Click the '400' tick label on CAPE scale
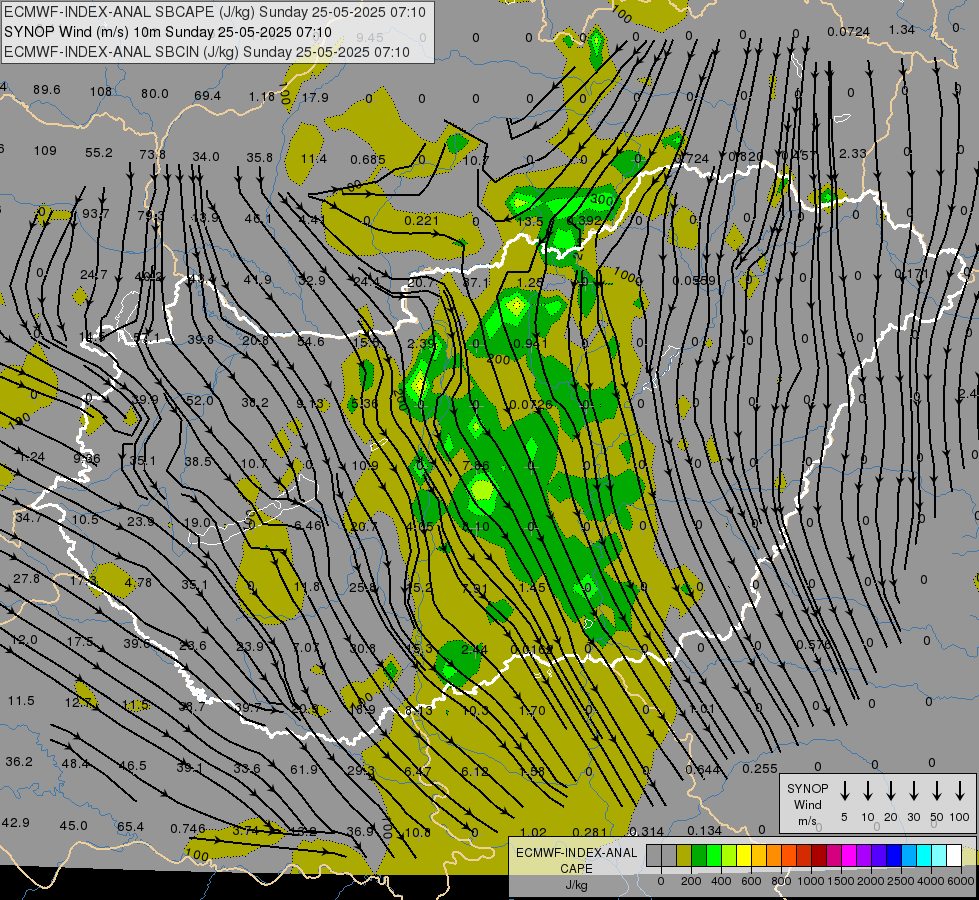This screenshot has height=900, width=979. pos(721,881)
